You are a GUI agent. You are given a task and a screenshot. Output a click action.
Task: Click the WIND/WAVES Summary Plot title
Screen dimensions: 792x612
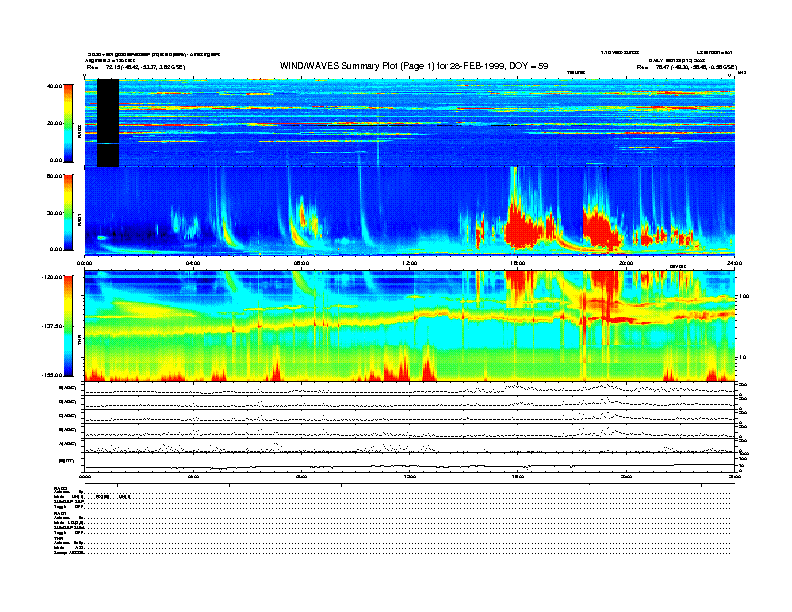(x=414, y=66)
